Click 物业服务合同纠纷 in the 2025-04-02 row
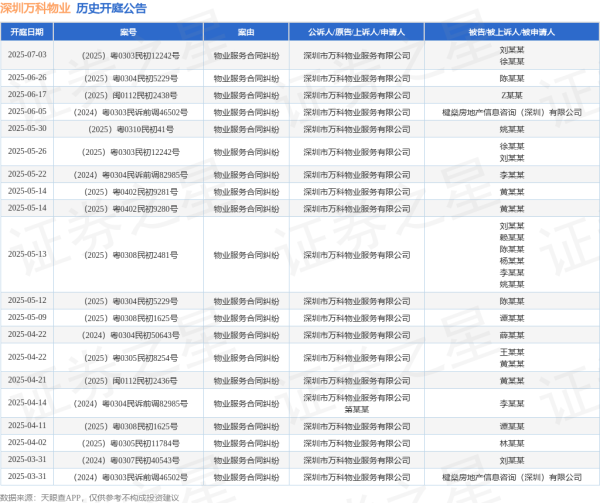Viewport: 600px width, 503px height. tap(246, 444)
